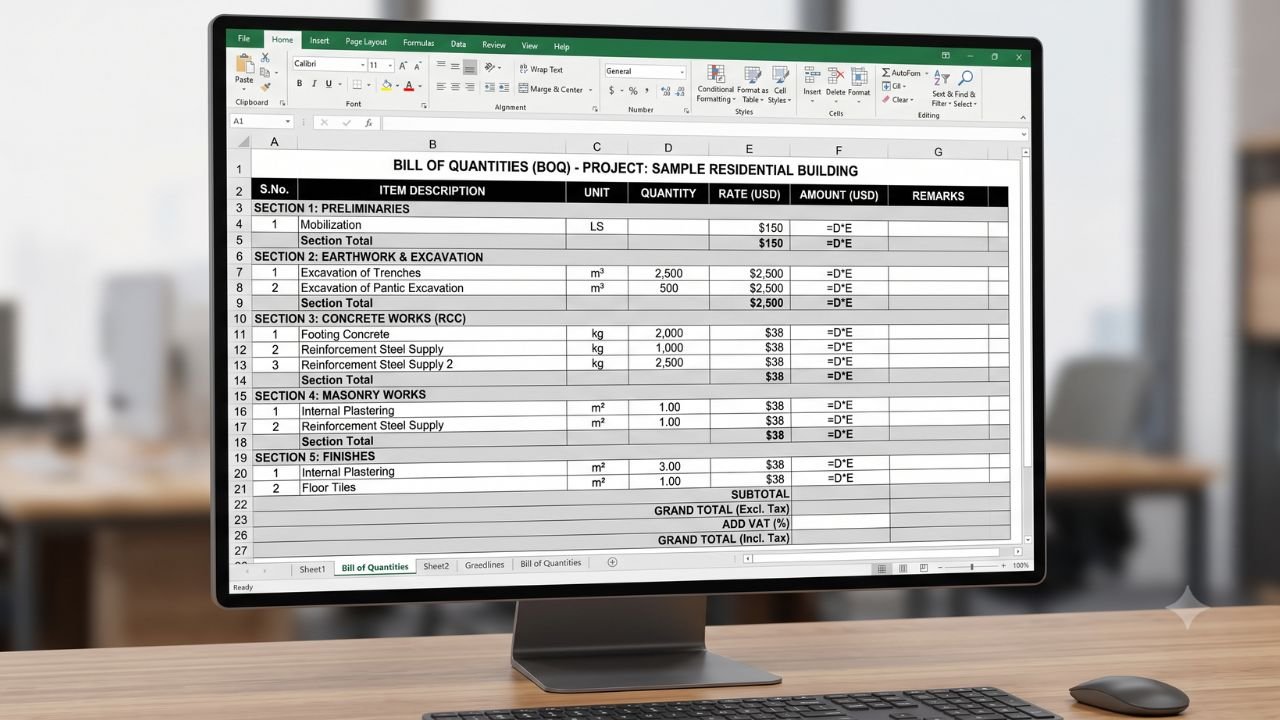Click the Center horizontal alignment icon
This screenshot has width=1280, height=720.
point(455,87)
